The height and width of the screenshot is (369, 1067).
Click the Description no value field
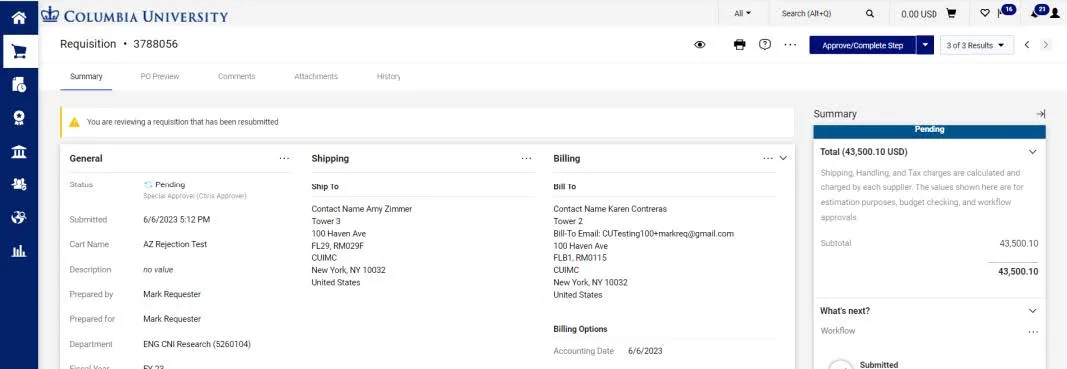(158, 270)
